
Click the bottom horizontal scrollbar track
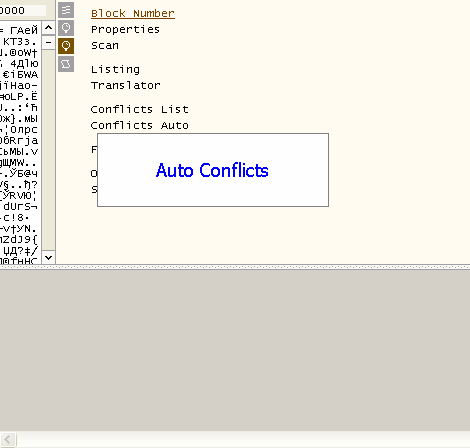click(x=243, y=440)
